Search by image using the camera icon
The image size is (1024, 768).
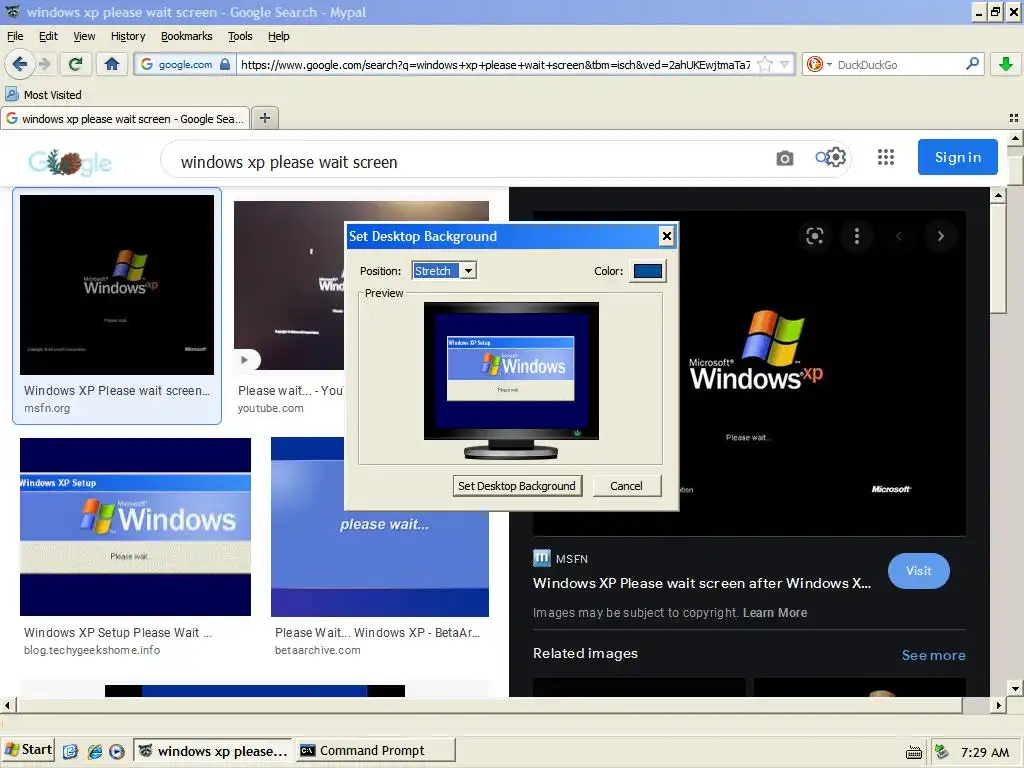784,158
